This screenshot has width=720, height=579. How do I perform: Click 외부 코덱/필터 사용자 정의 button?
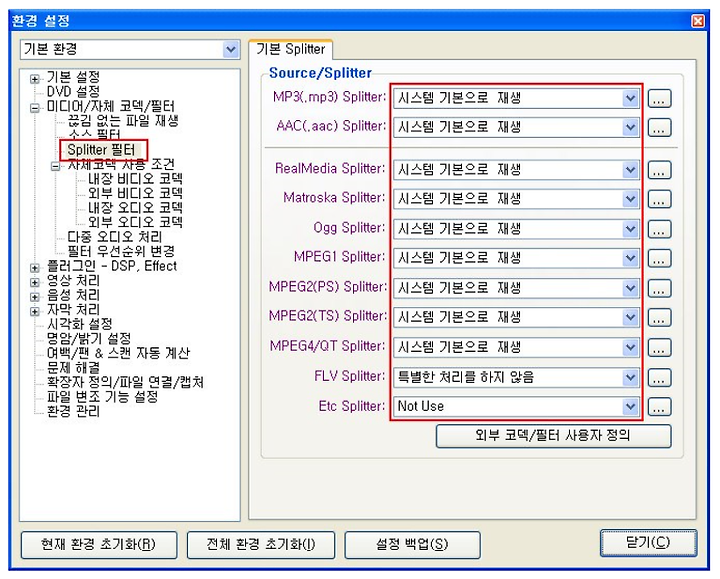tap(553, 436)
